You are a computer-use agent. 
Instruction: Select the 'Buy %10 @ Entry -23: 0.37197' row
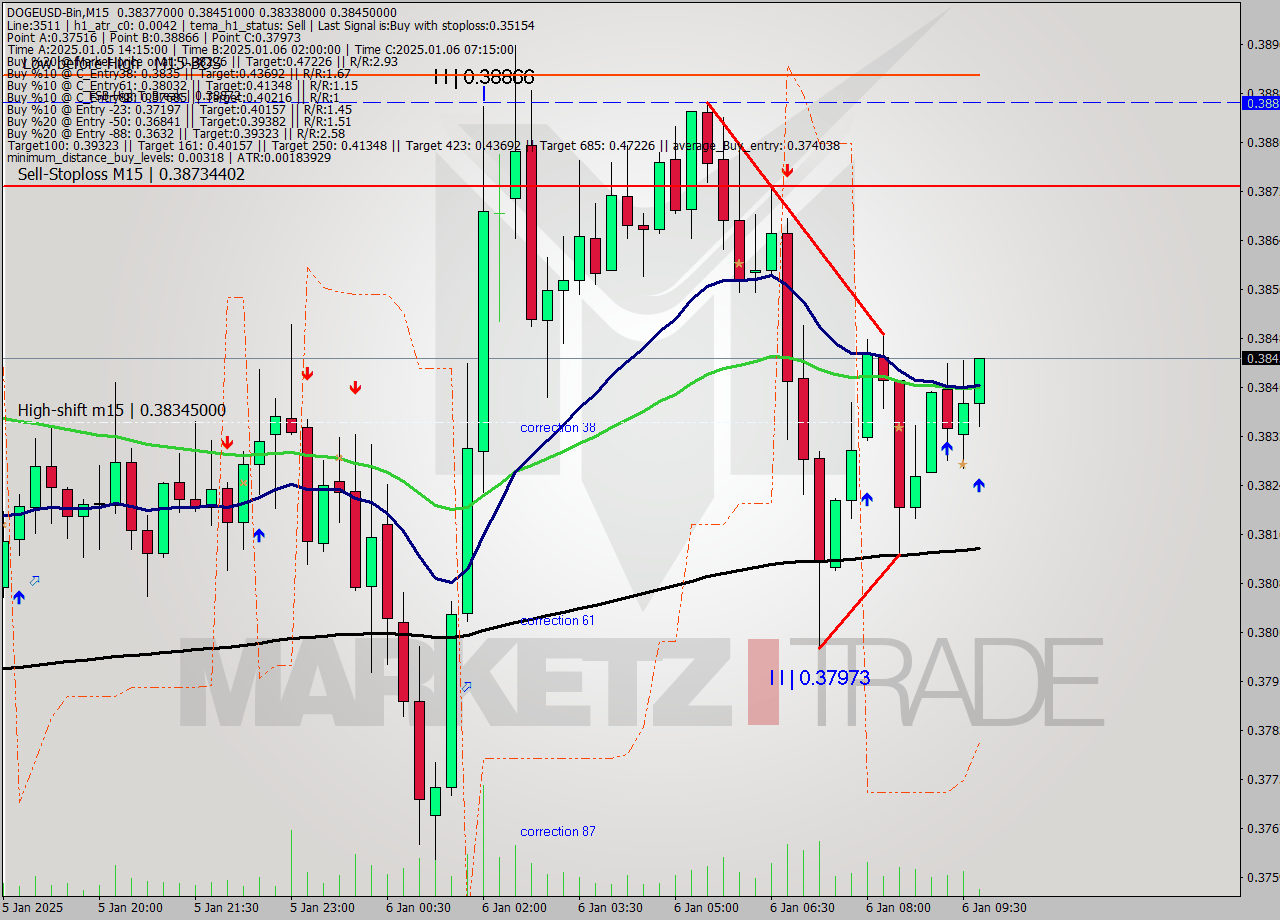178,109
